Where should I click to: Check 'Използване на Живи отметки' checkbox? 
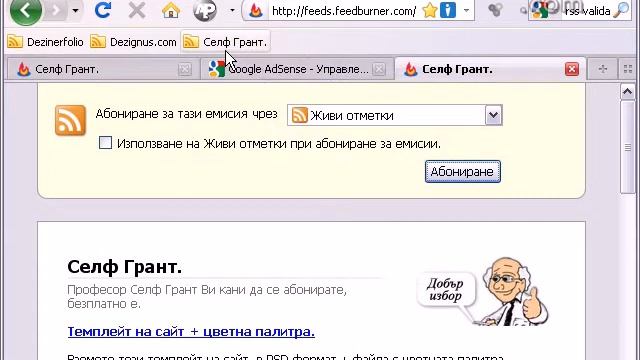pos(105,143)
